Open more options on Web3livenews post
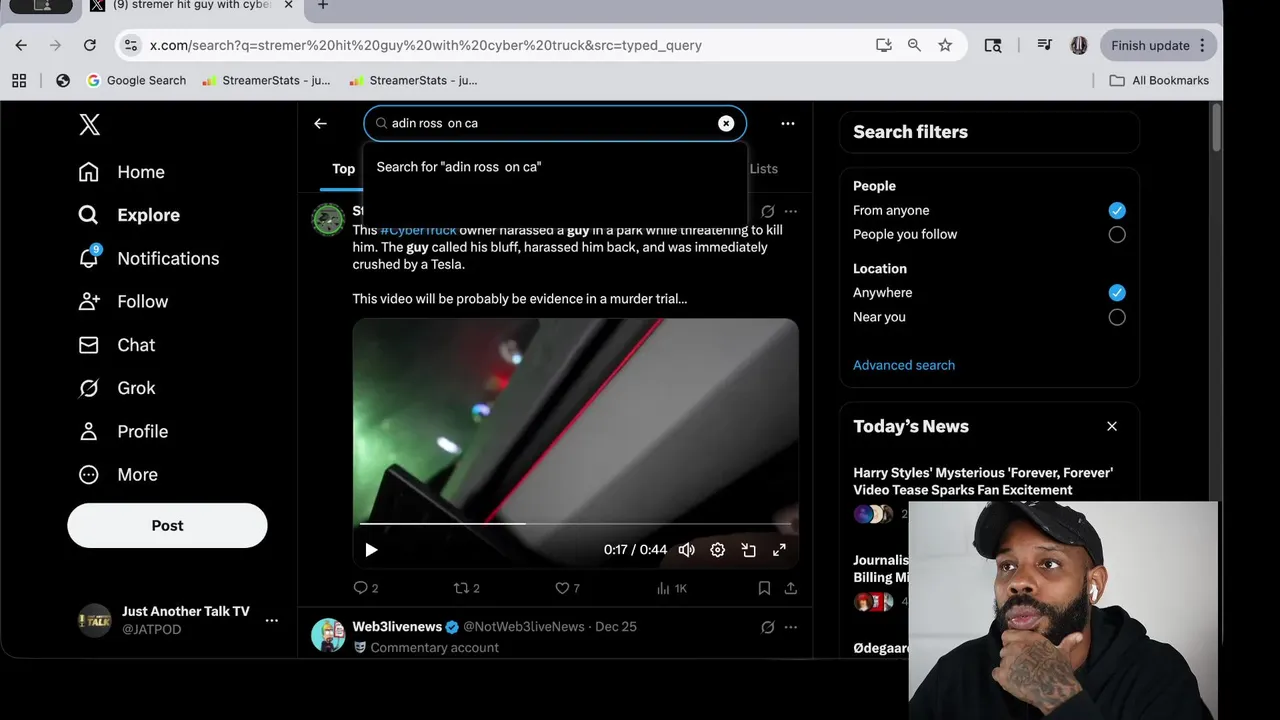This screenshot has height=720, width=1280. [x=791, y=627]
